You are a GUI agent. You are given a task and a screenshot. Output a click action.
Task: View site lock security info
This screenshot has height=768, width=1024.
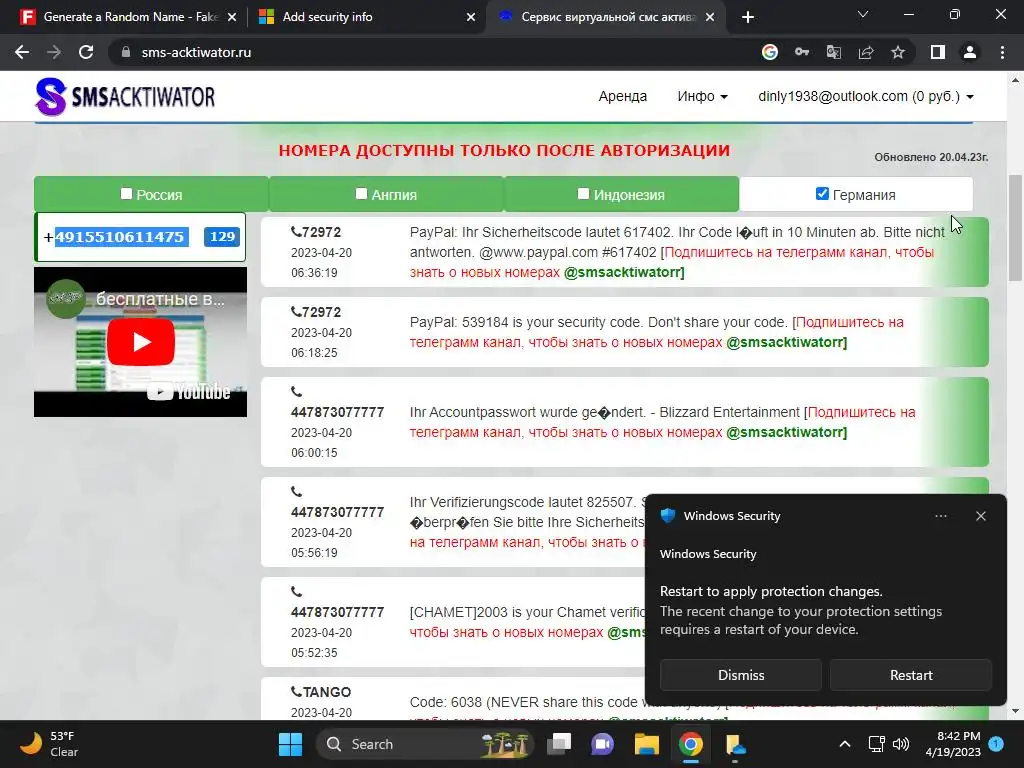pos(126,52)
